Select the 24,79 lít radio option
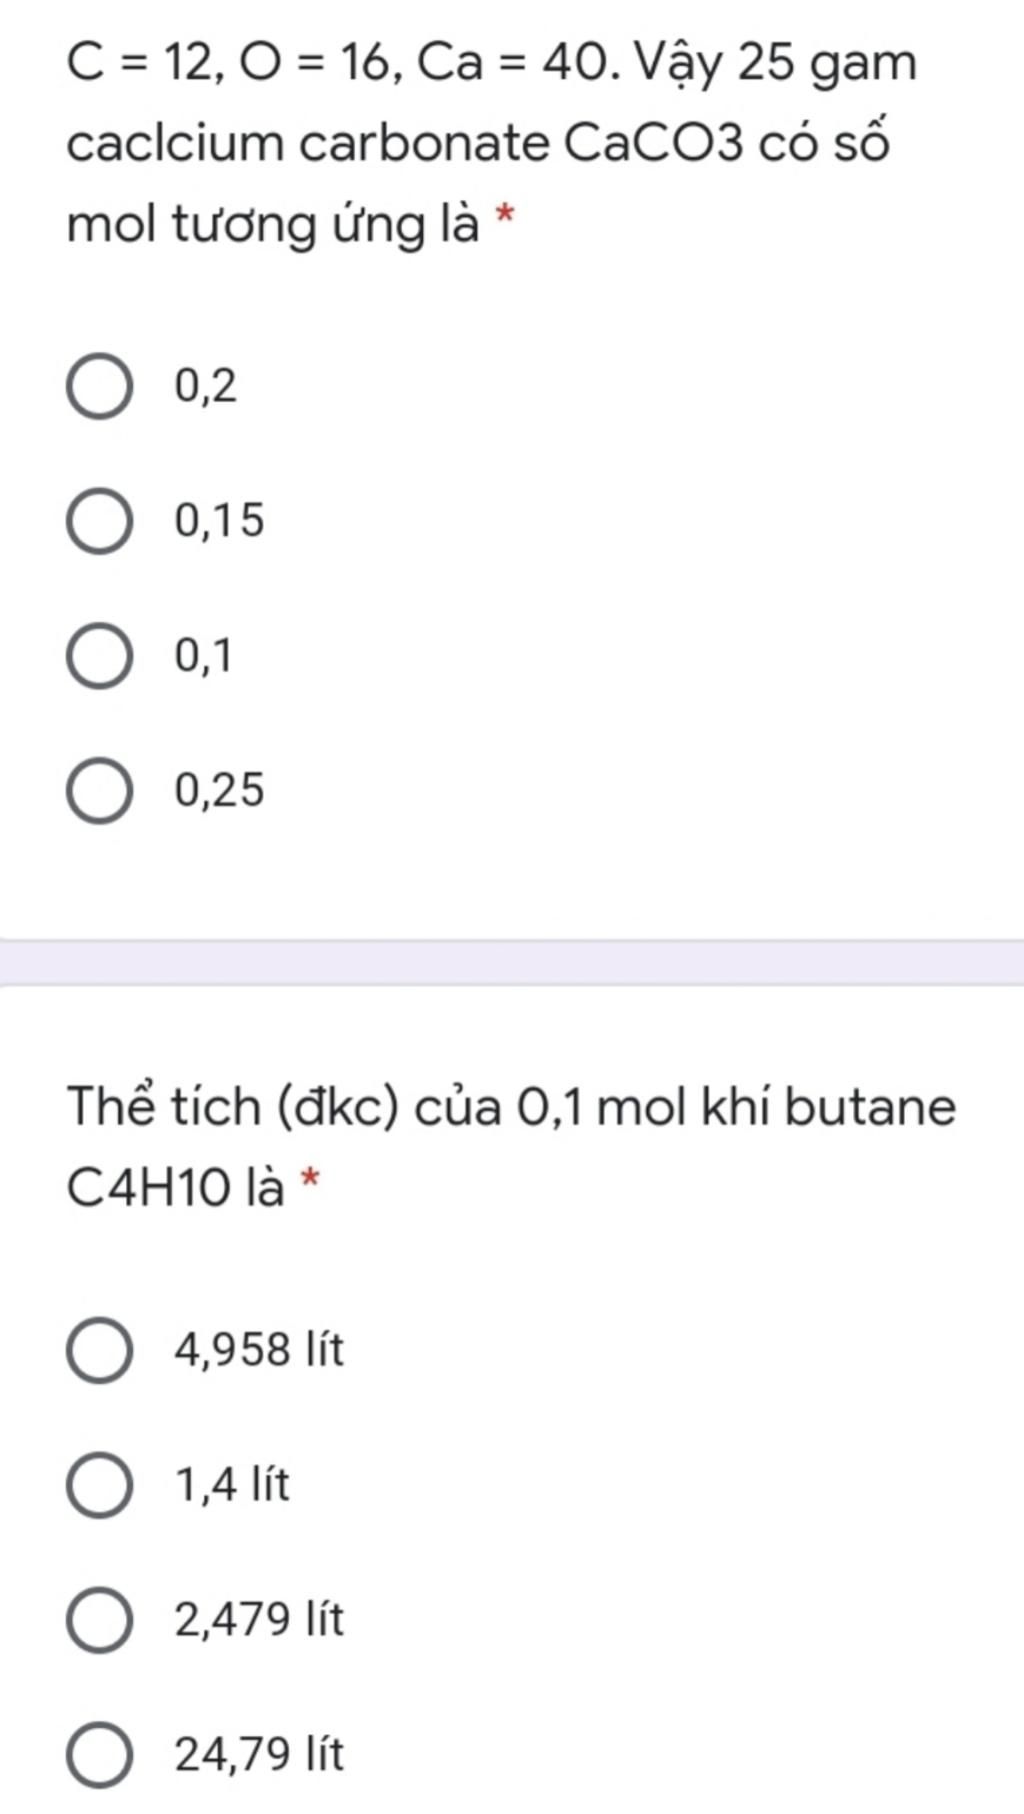 coord(99,1755)
